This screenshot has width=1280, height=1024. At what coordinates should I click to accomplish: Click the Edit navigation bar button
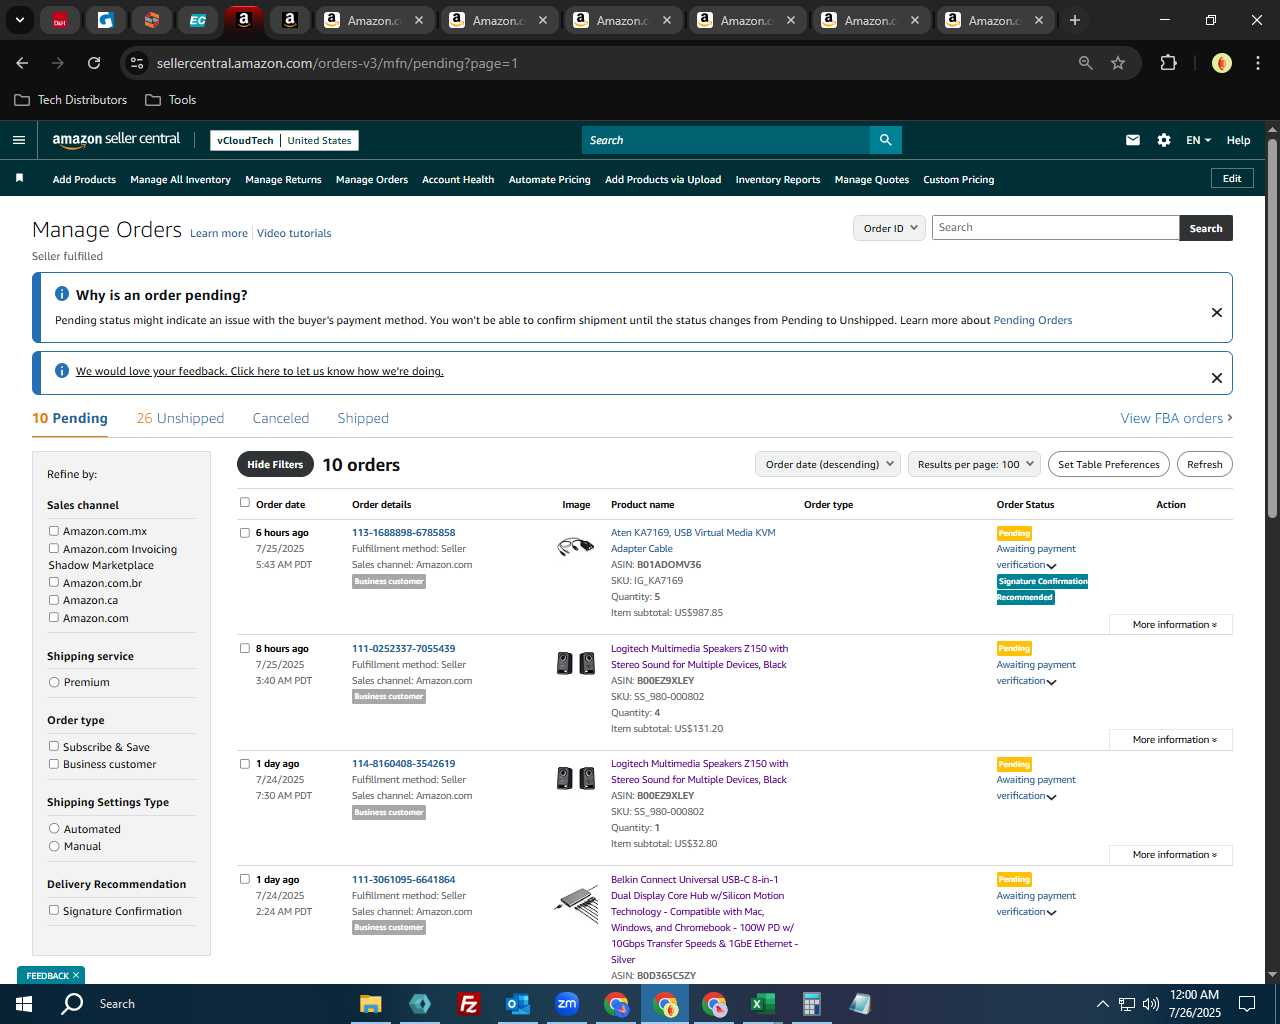pyautogui.click(x=1232, y=179)
